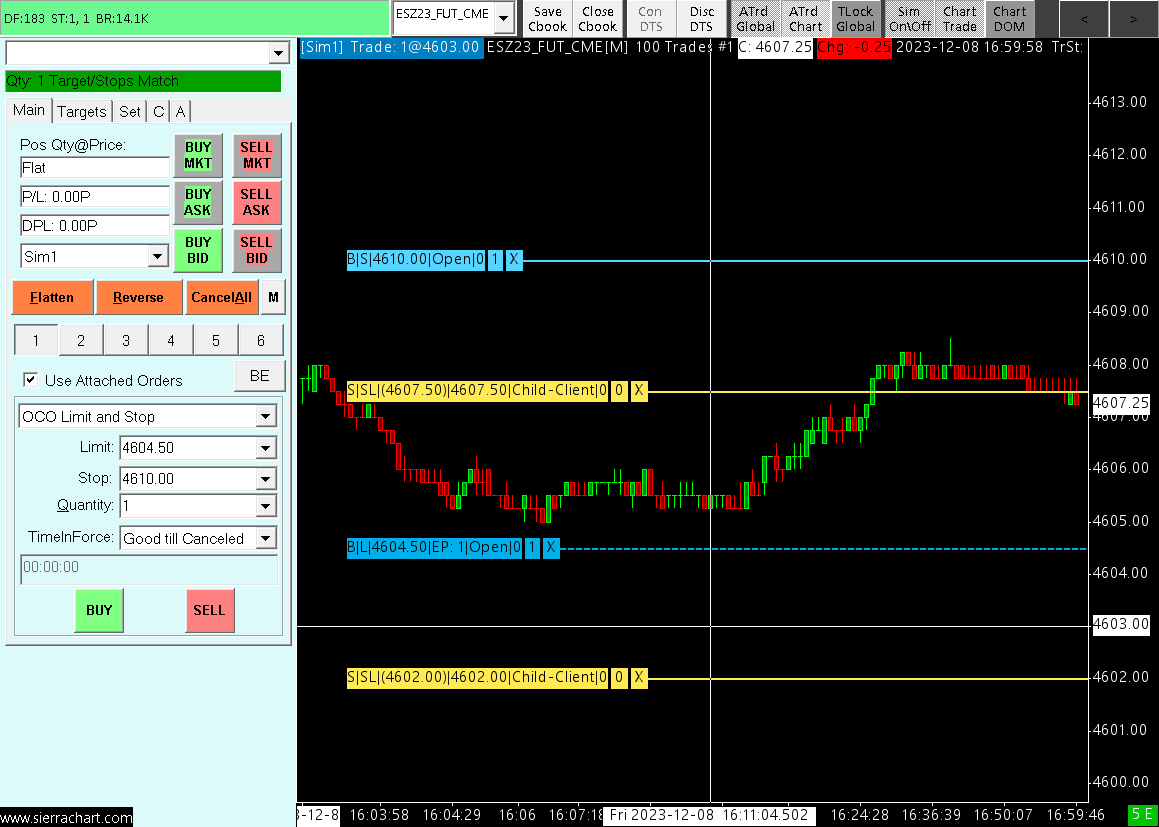
Task: Click BUY ASK button
Action: 198,203
